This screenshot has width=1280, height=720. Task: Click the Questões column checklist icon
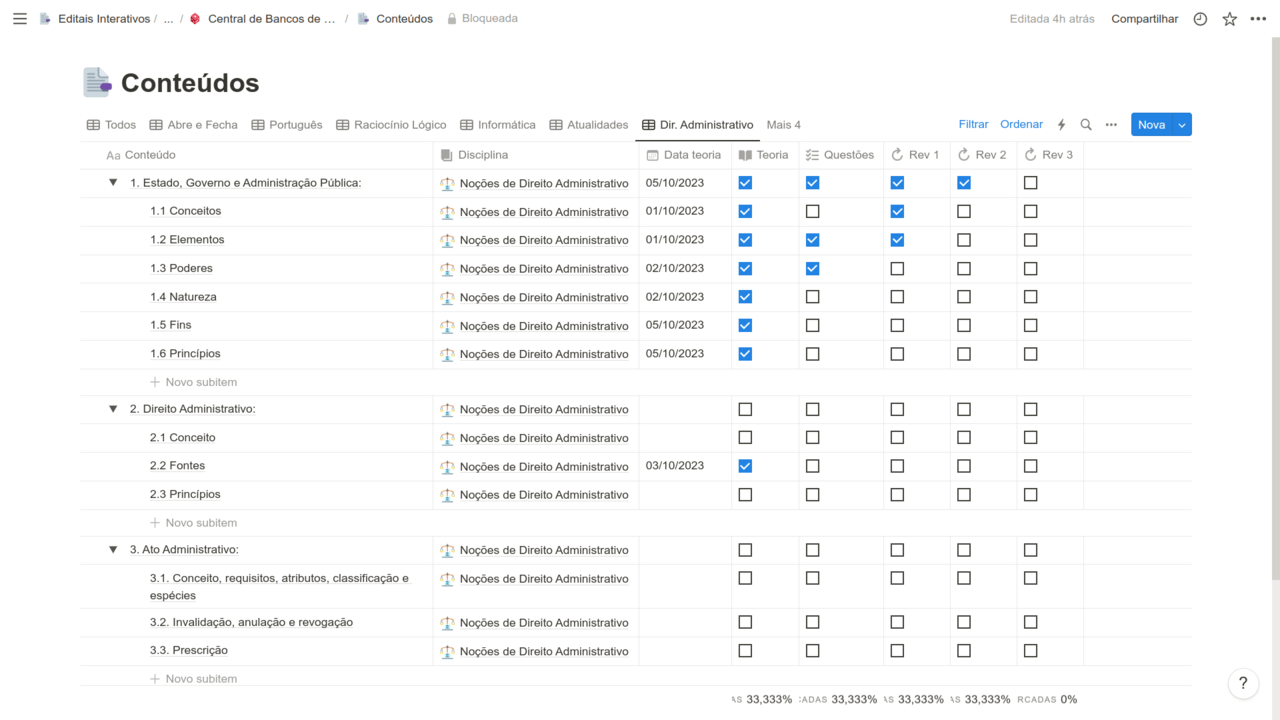(x=812, y=155)
